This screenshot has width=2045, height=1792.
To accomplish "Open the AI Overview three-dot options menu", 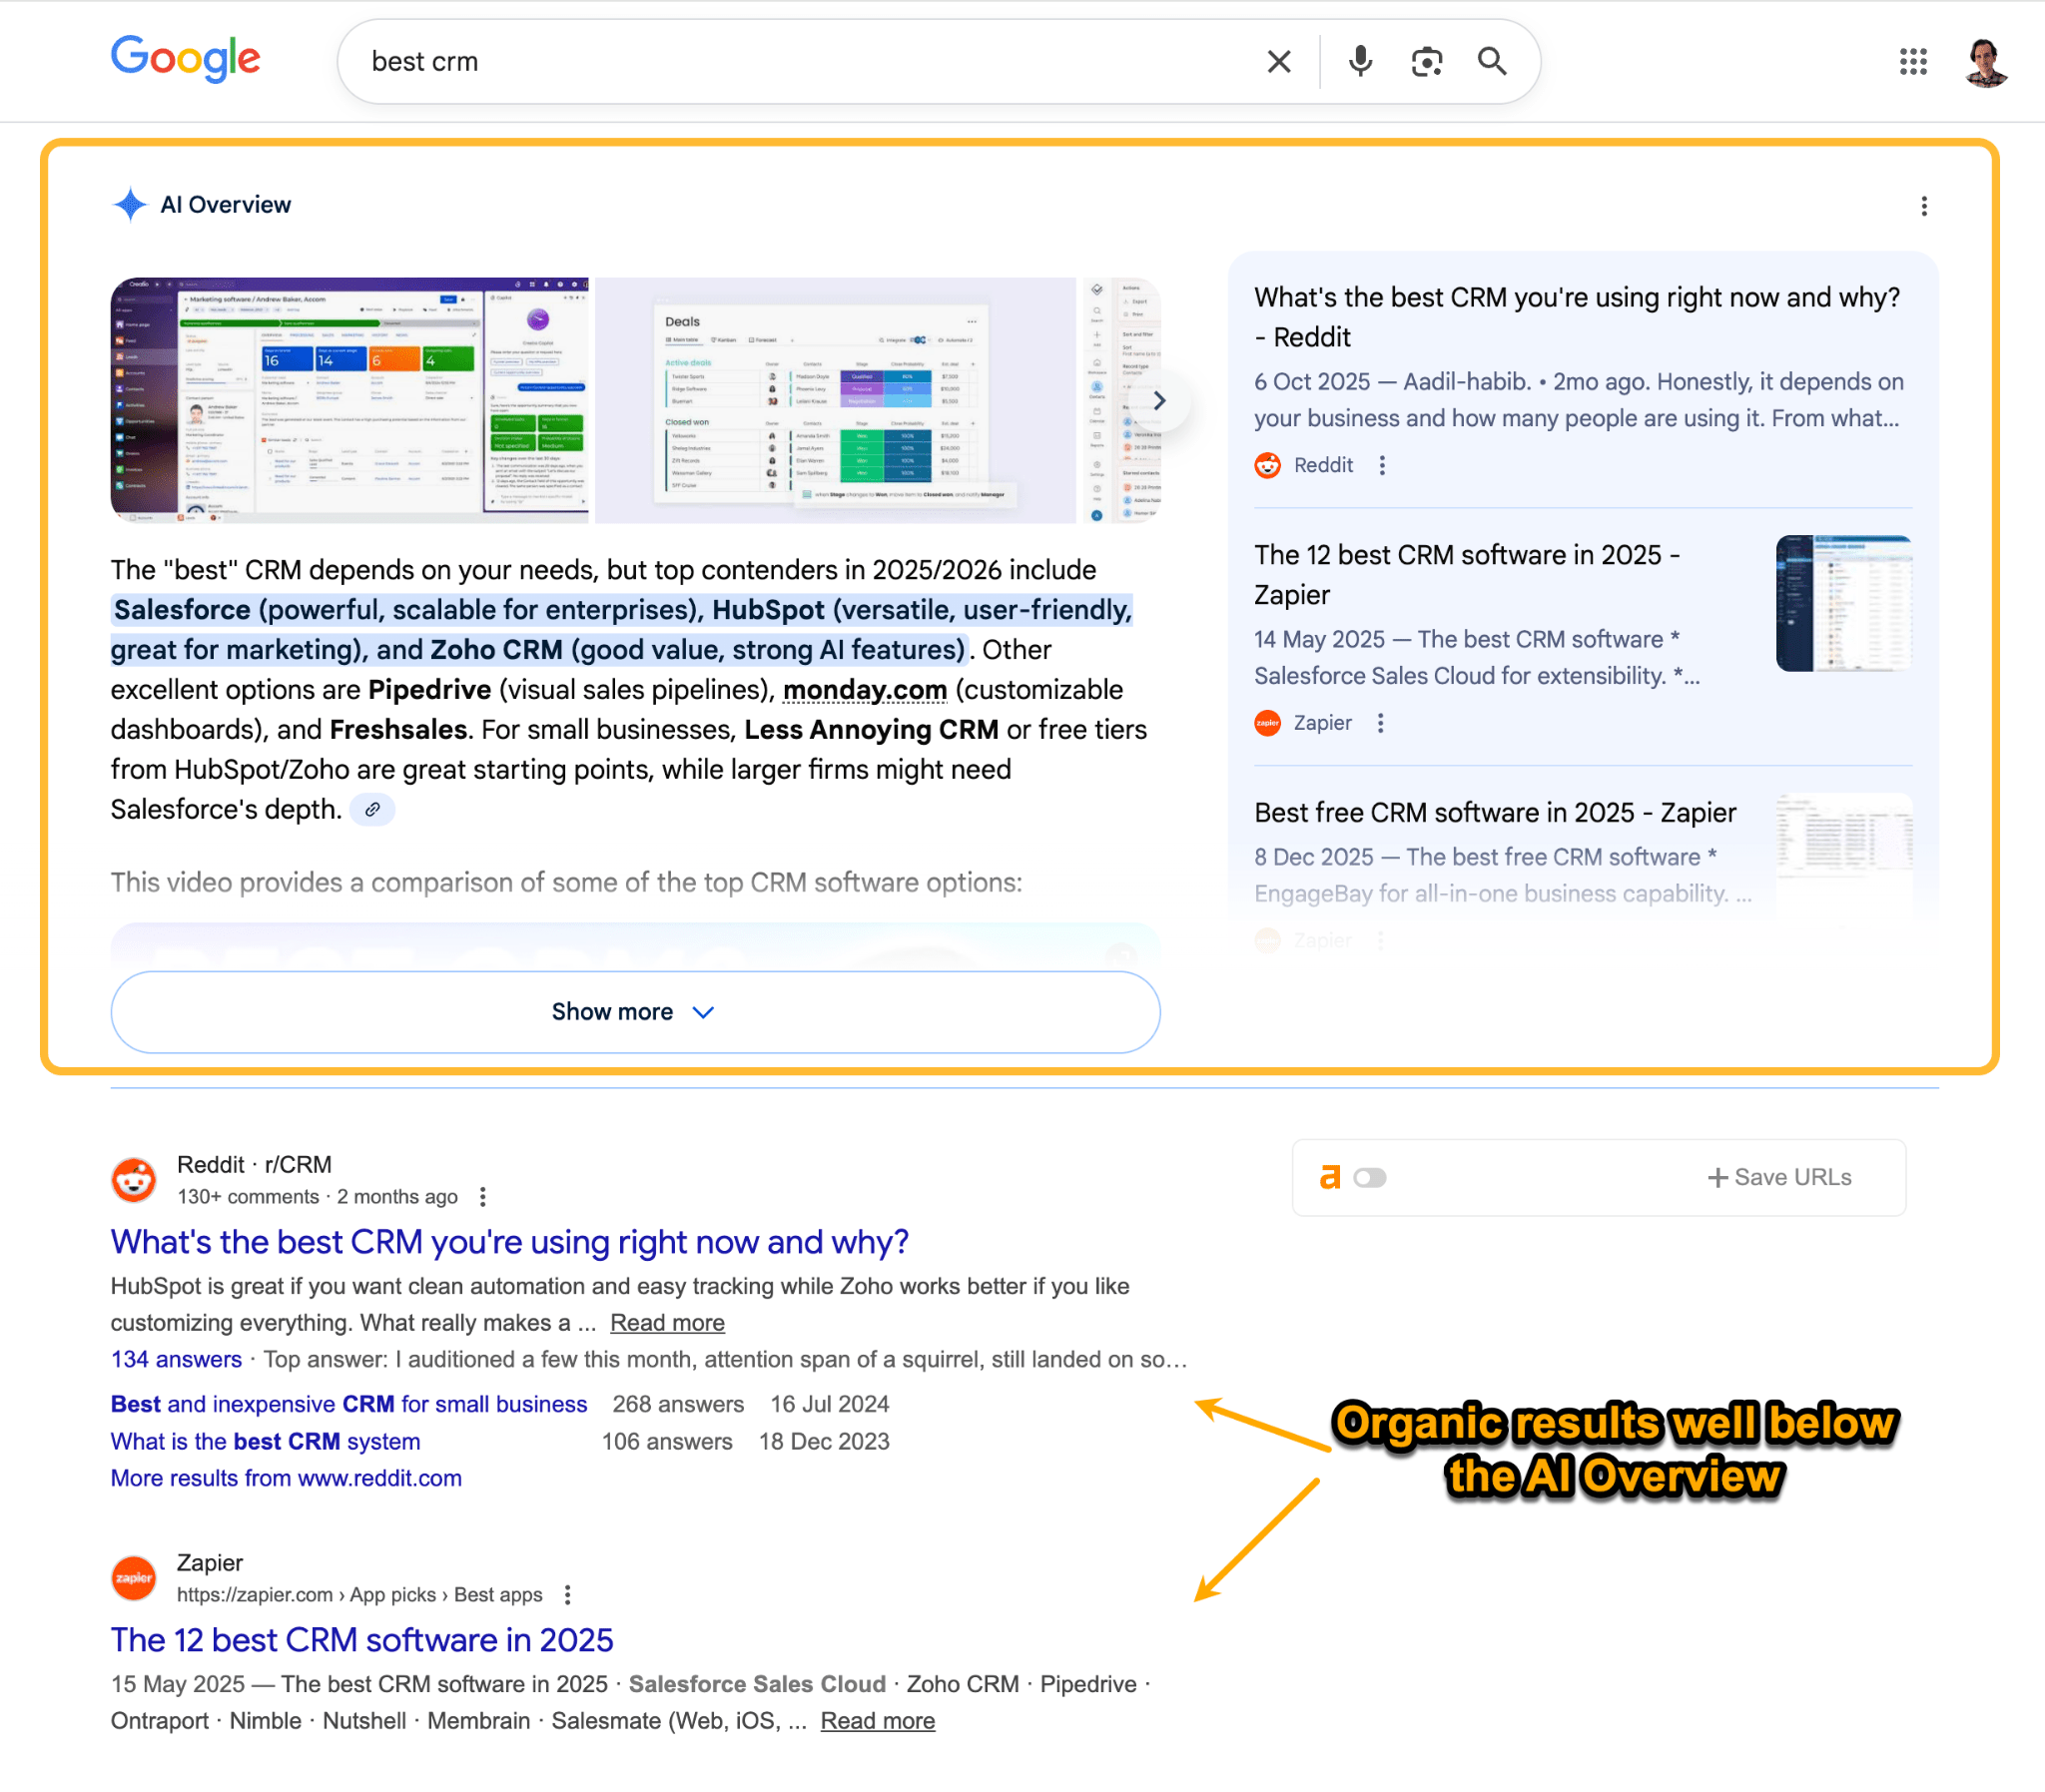I will click(x=1923, y=205).
